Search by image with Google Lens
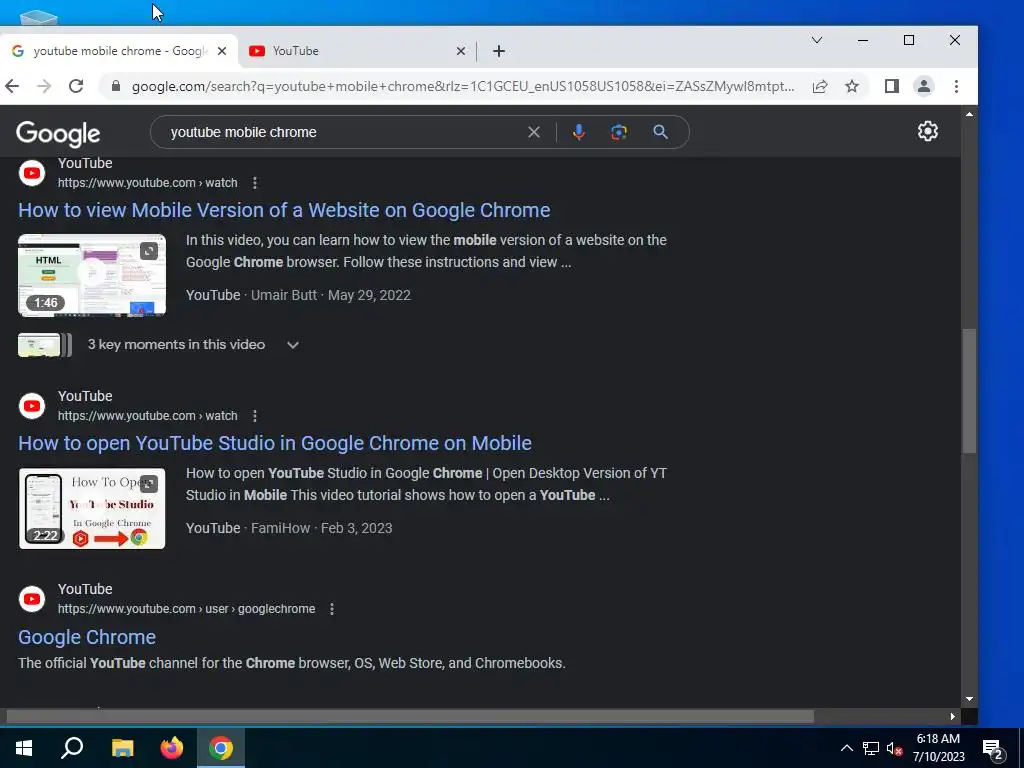 click(x=619, y=132)
